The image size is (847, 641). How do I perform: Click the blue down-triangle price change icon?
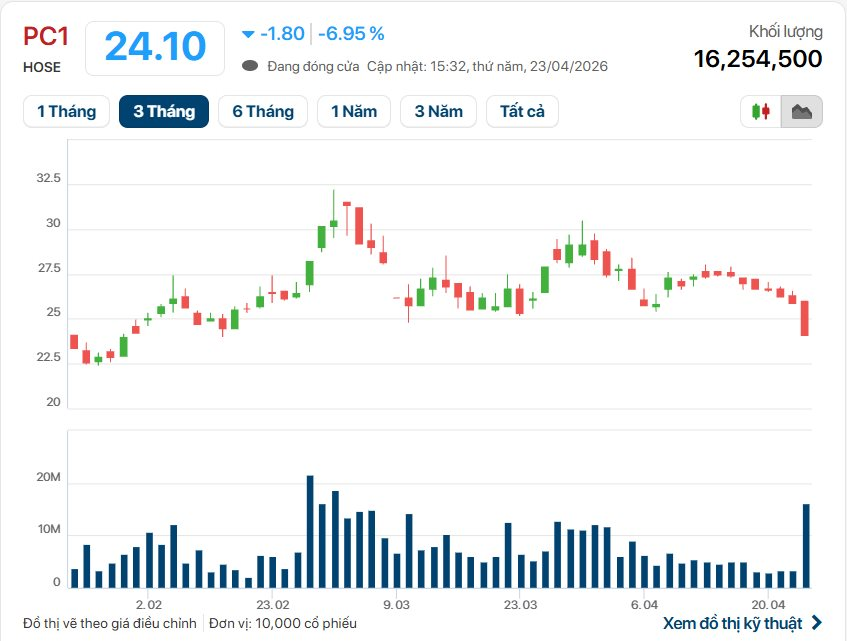(x=248, y=34)
